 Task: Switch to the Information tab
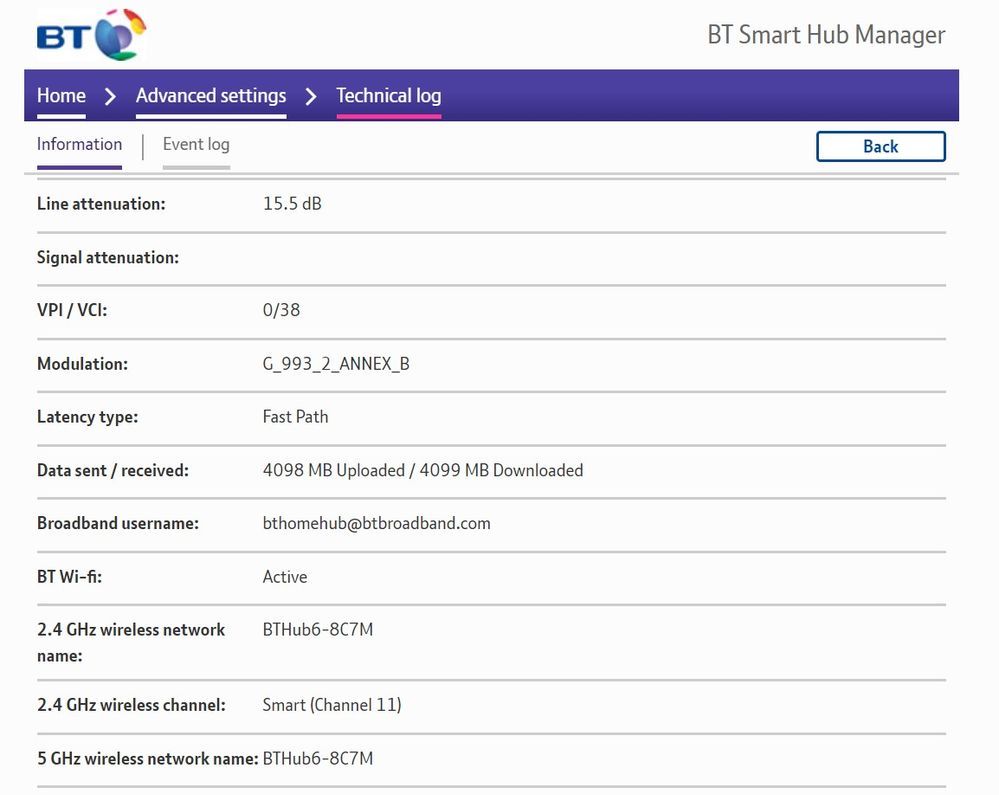[79, 145]
